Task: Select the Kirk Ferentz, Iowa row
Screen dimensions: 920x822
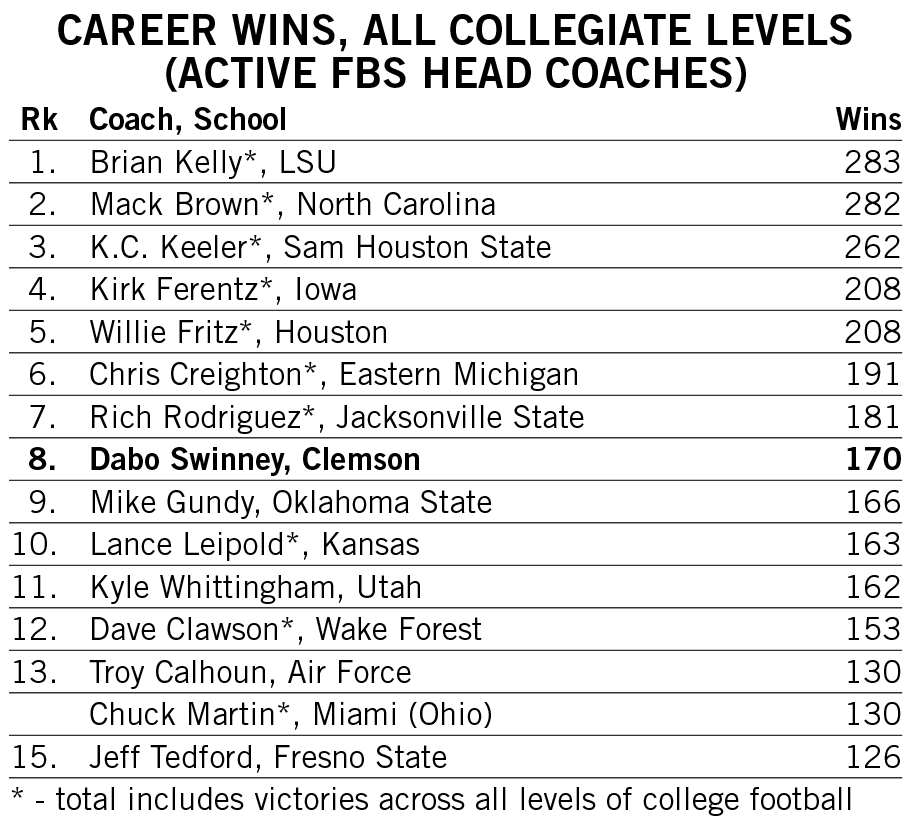Action: click(x=455, y=289)
